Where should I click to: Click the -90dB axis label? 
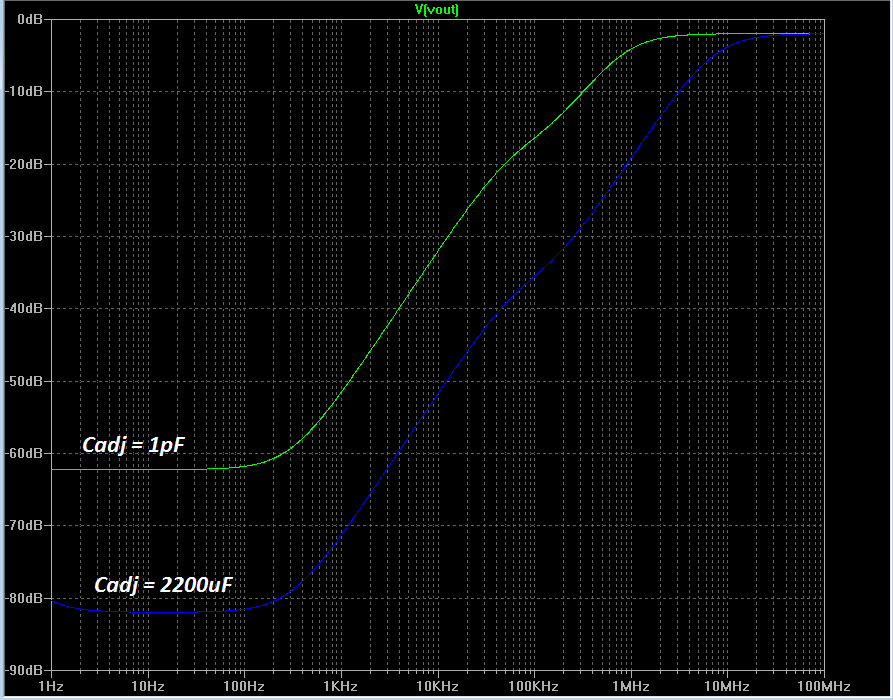coord(24,670)
